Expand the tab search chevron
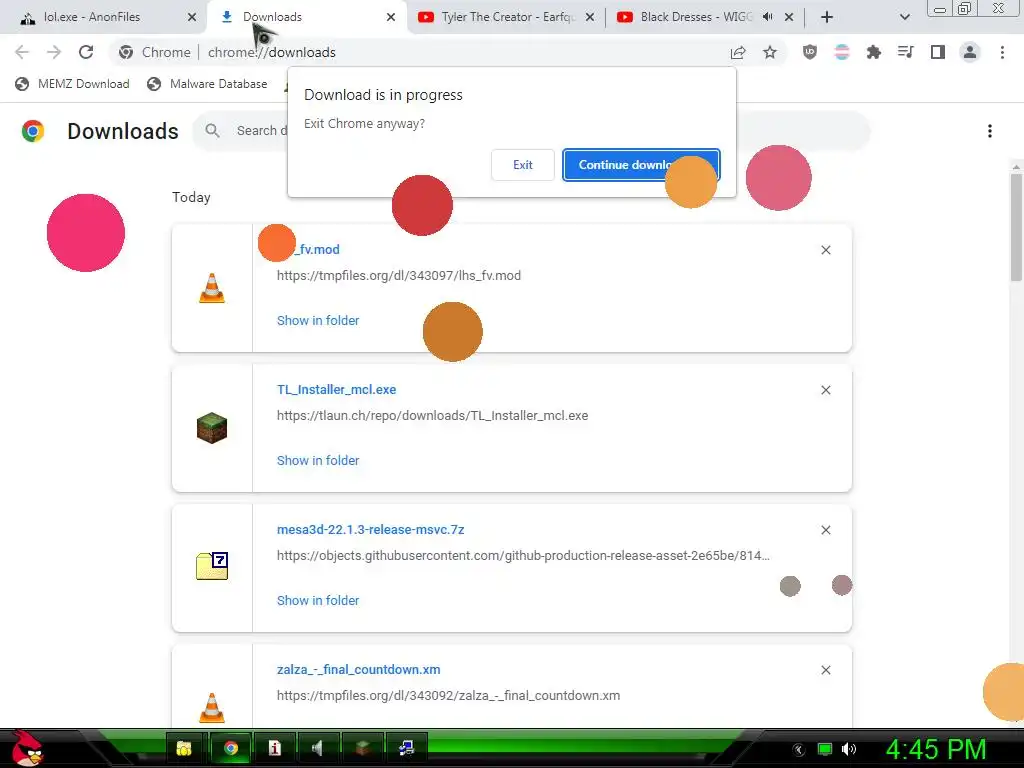This screenshot has height=768, width=1024. pos(904,17)
